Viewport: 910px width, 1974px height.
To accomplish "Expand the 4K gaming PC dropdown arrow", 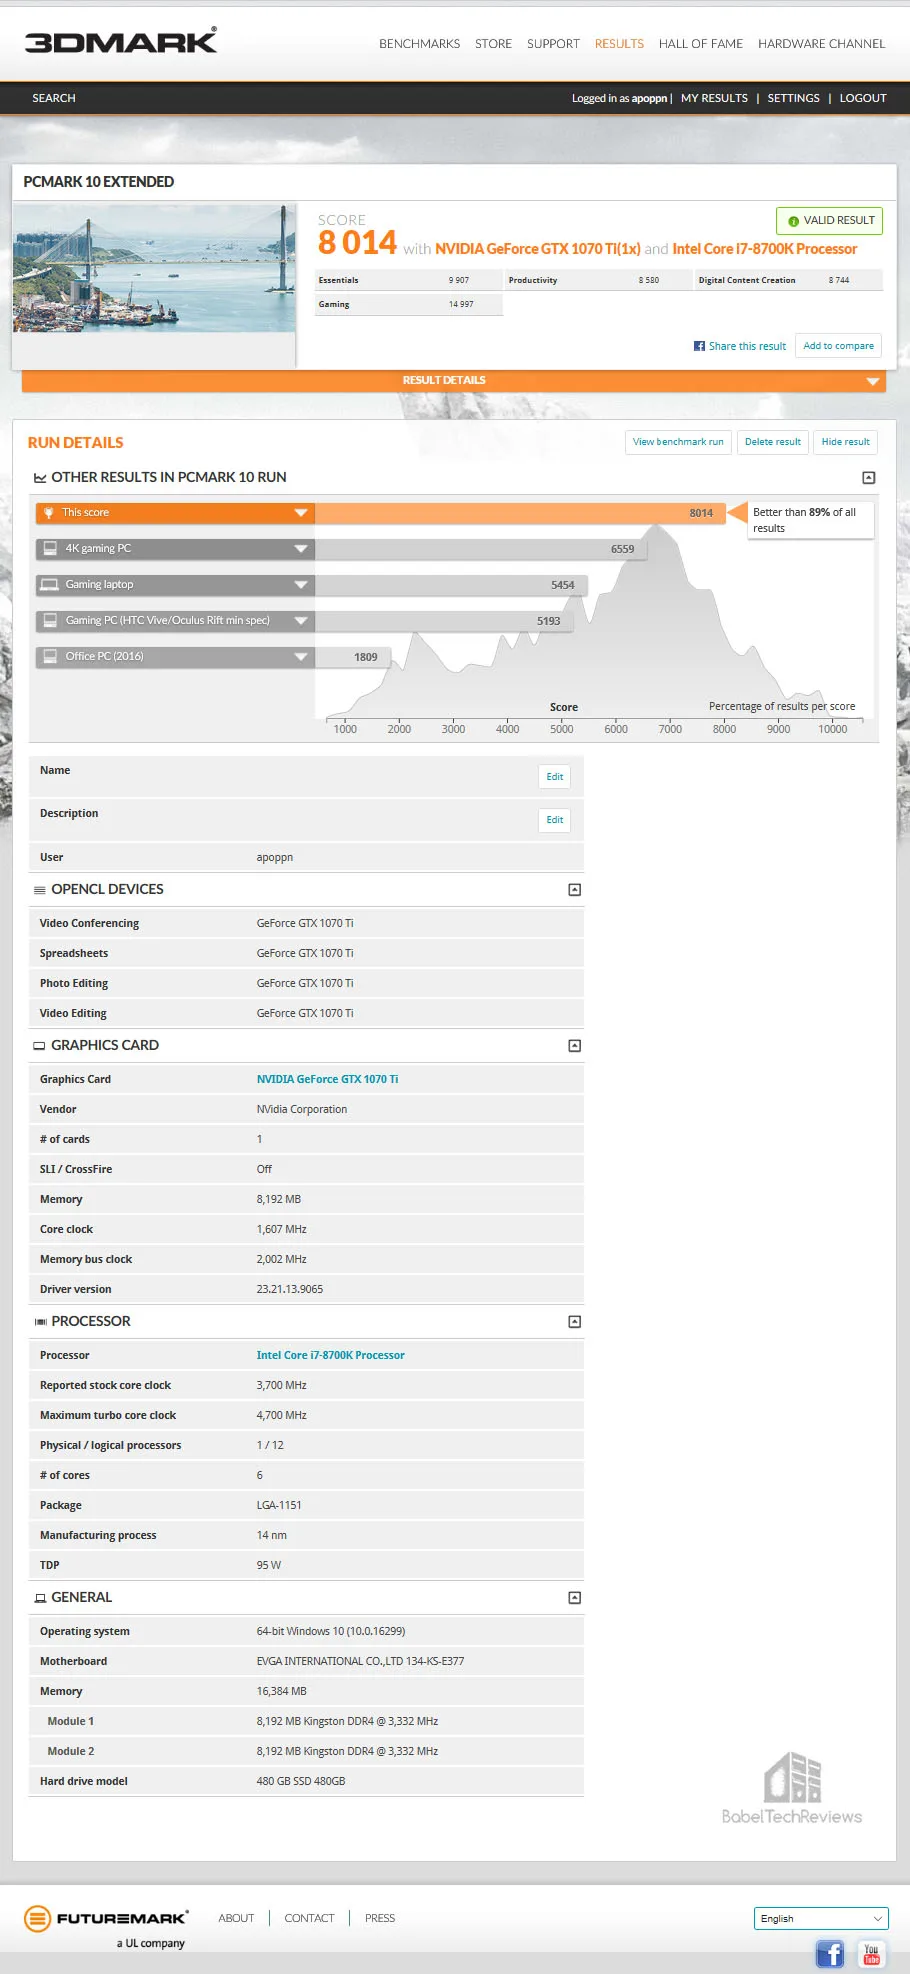I will click(x=300, y=549).
